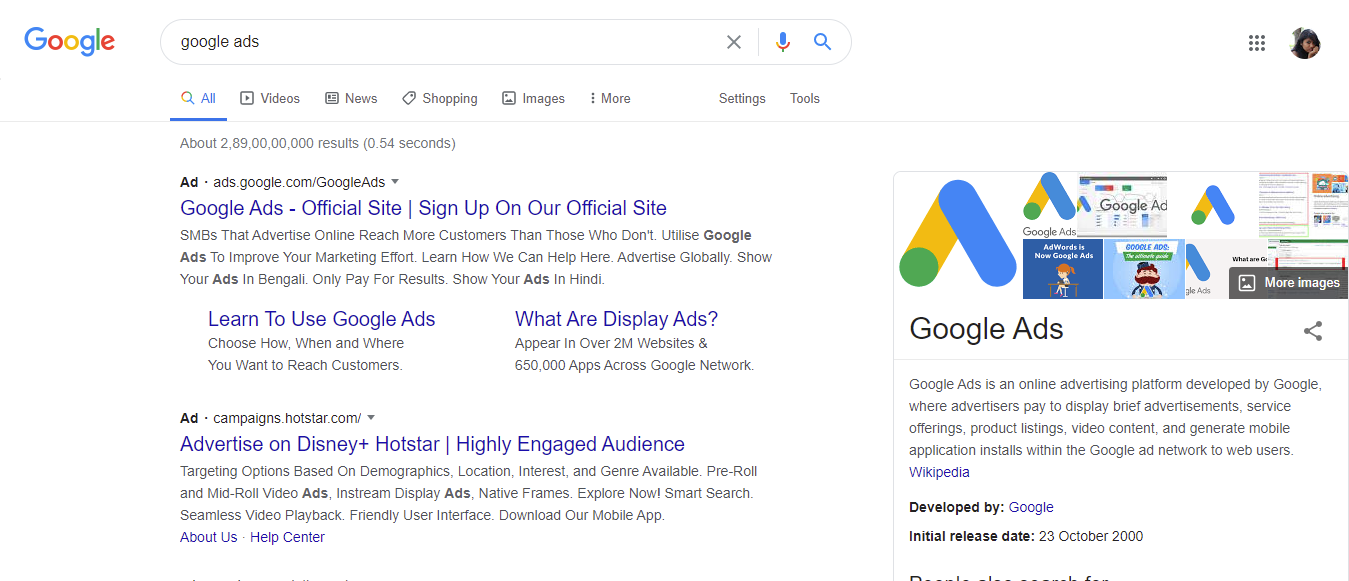
Task: Open the large Google Ads logo image
Action: click(957, 235)
